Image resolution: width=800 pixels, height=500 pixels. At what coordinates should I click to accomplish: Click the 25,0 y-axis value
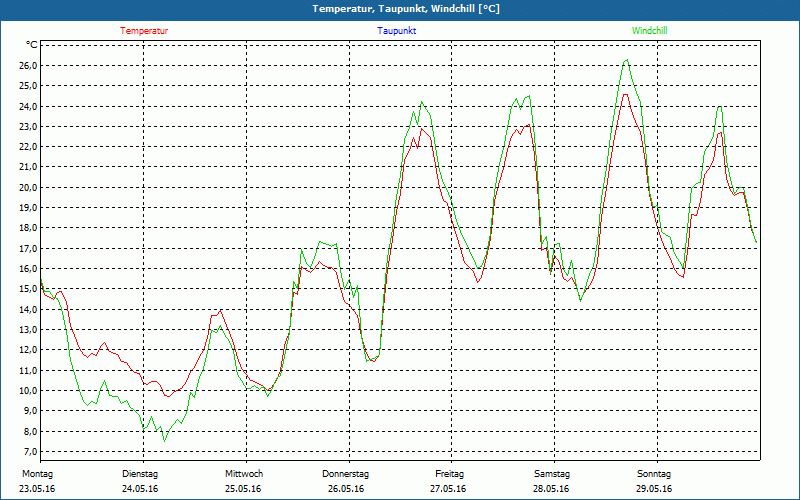tap(29, 86)
